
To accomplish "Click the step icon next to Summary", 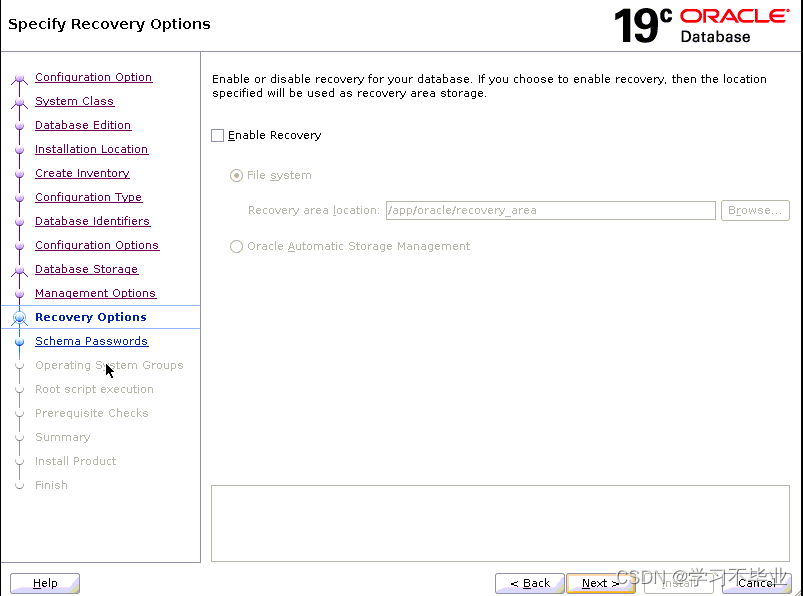I will 21,437.
